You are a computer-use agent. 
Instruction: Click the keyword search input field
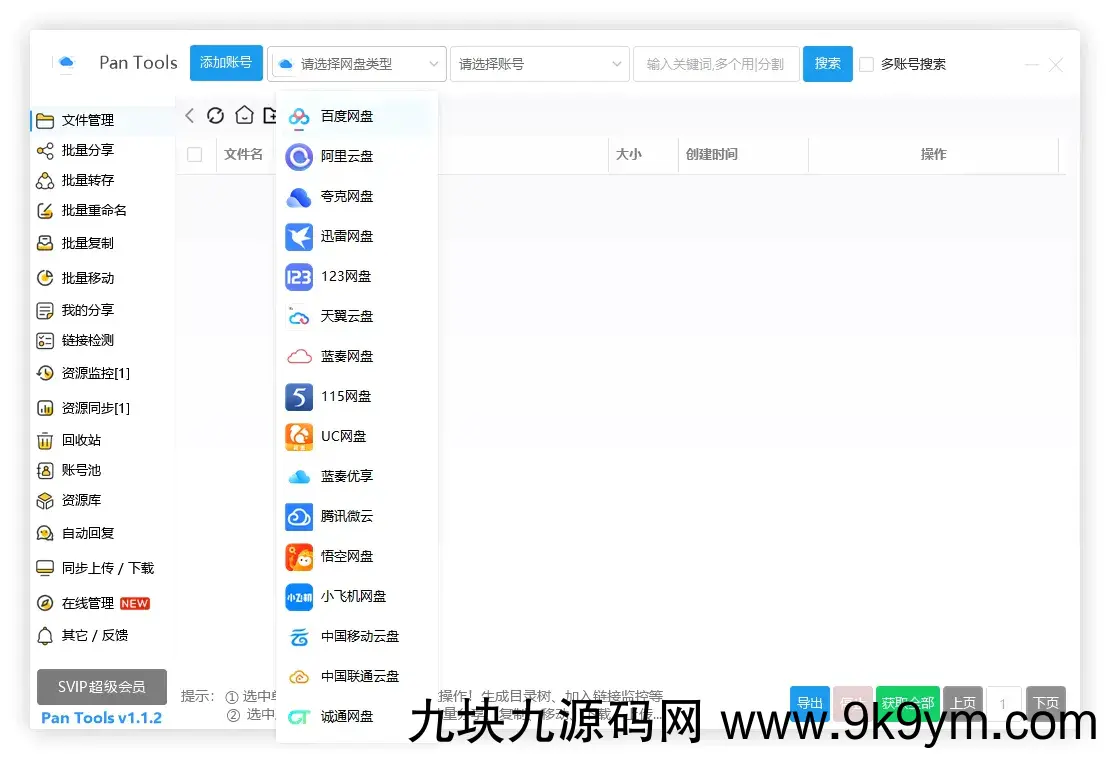[x=715, y=64]
